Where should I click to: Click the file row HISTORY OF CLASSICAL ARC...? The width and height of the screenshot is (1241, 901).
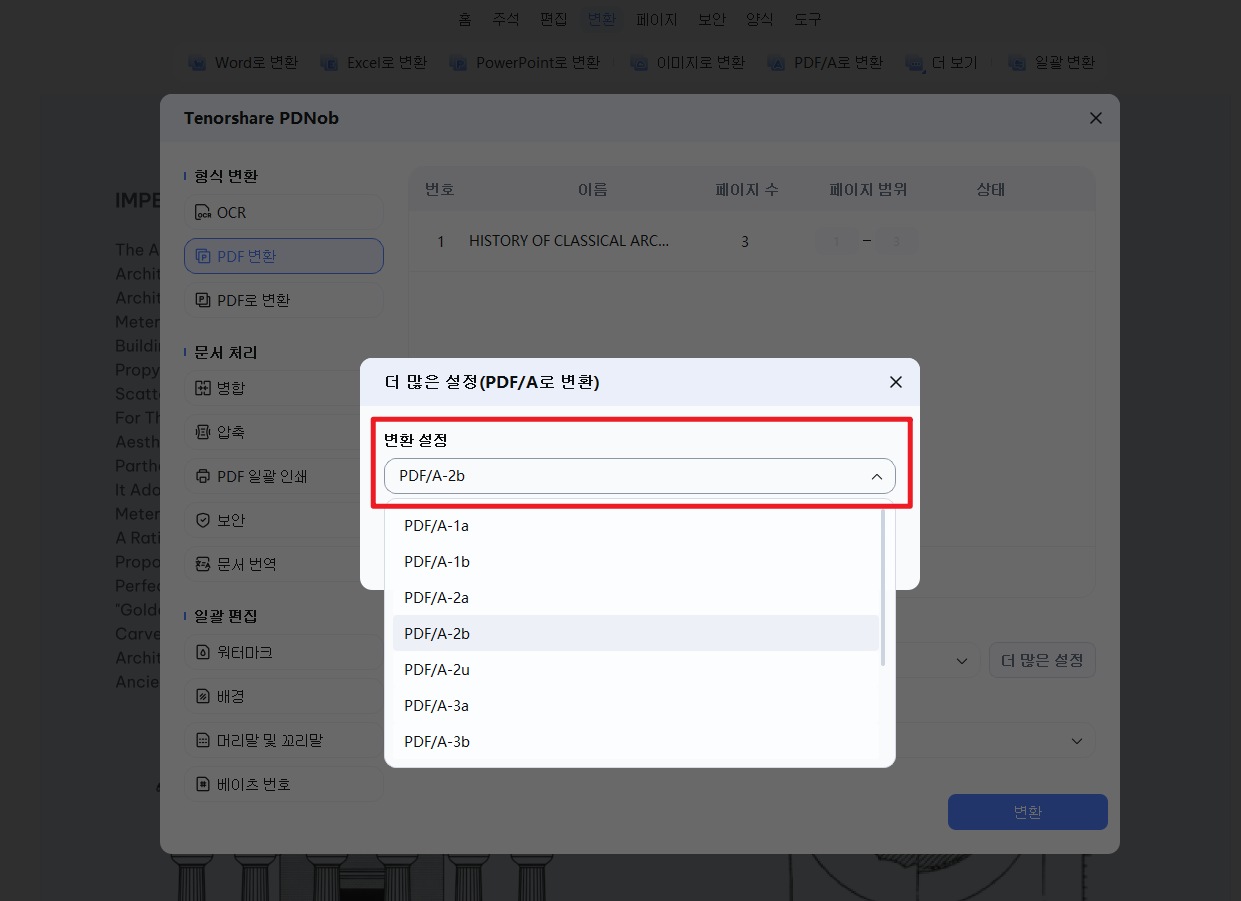pyautogui.click(x=751, y=241)
